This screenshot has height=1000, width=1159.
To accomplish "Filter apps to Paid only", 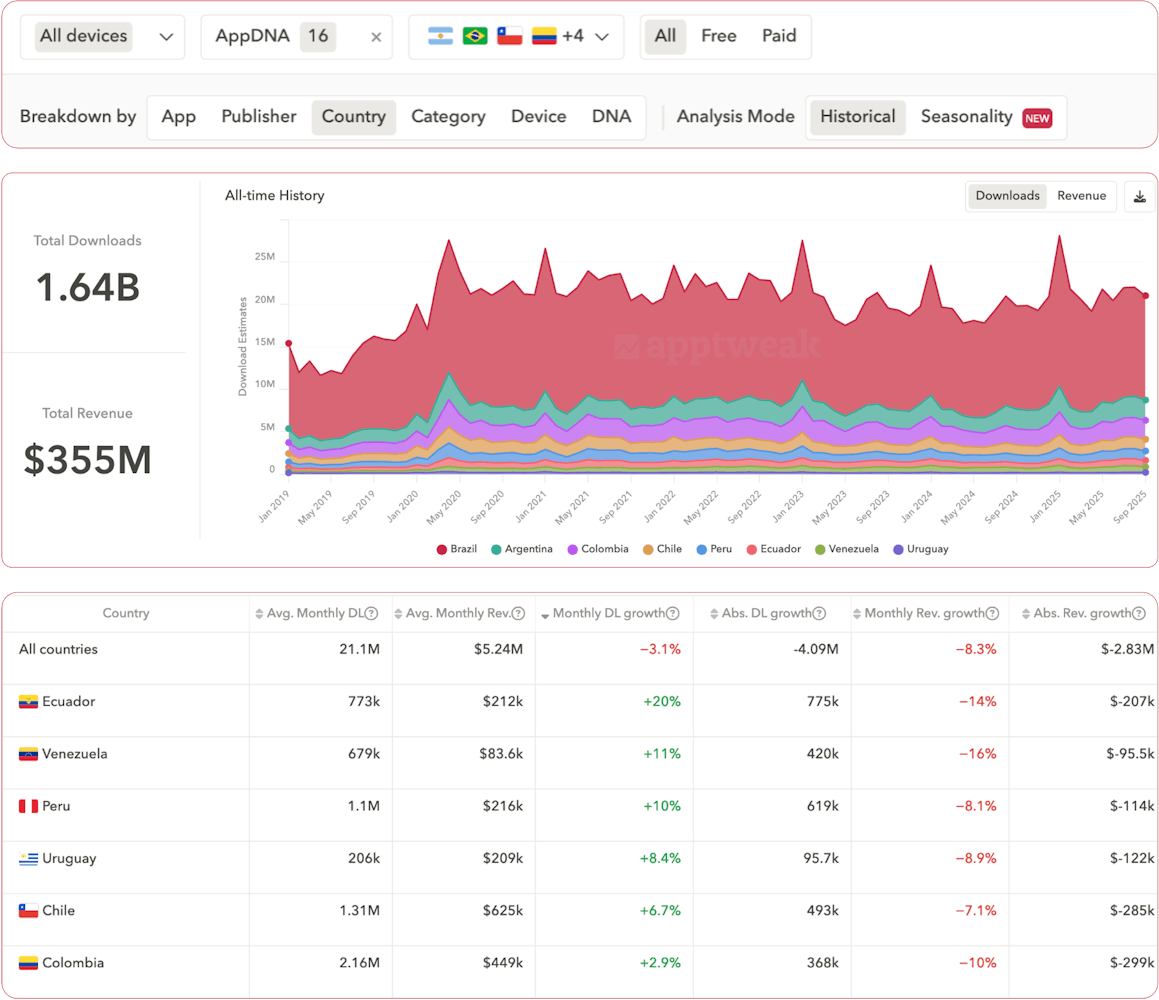I will tap(779, 35).
